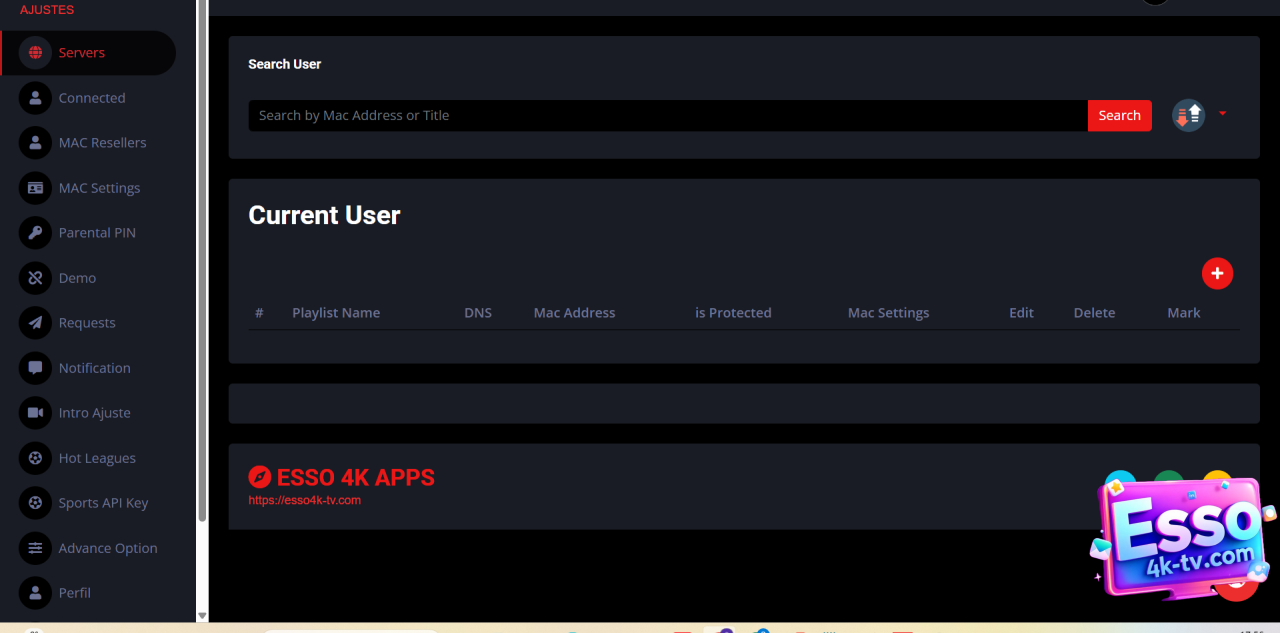
Task: Open the Sports API Key menu item
Action: (103, 503)
